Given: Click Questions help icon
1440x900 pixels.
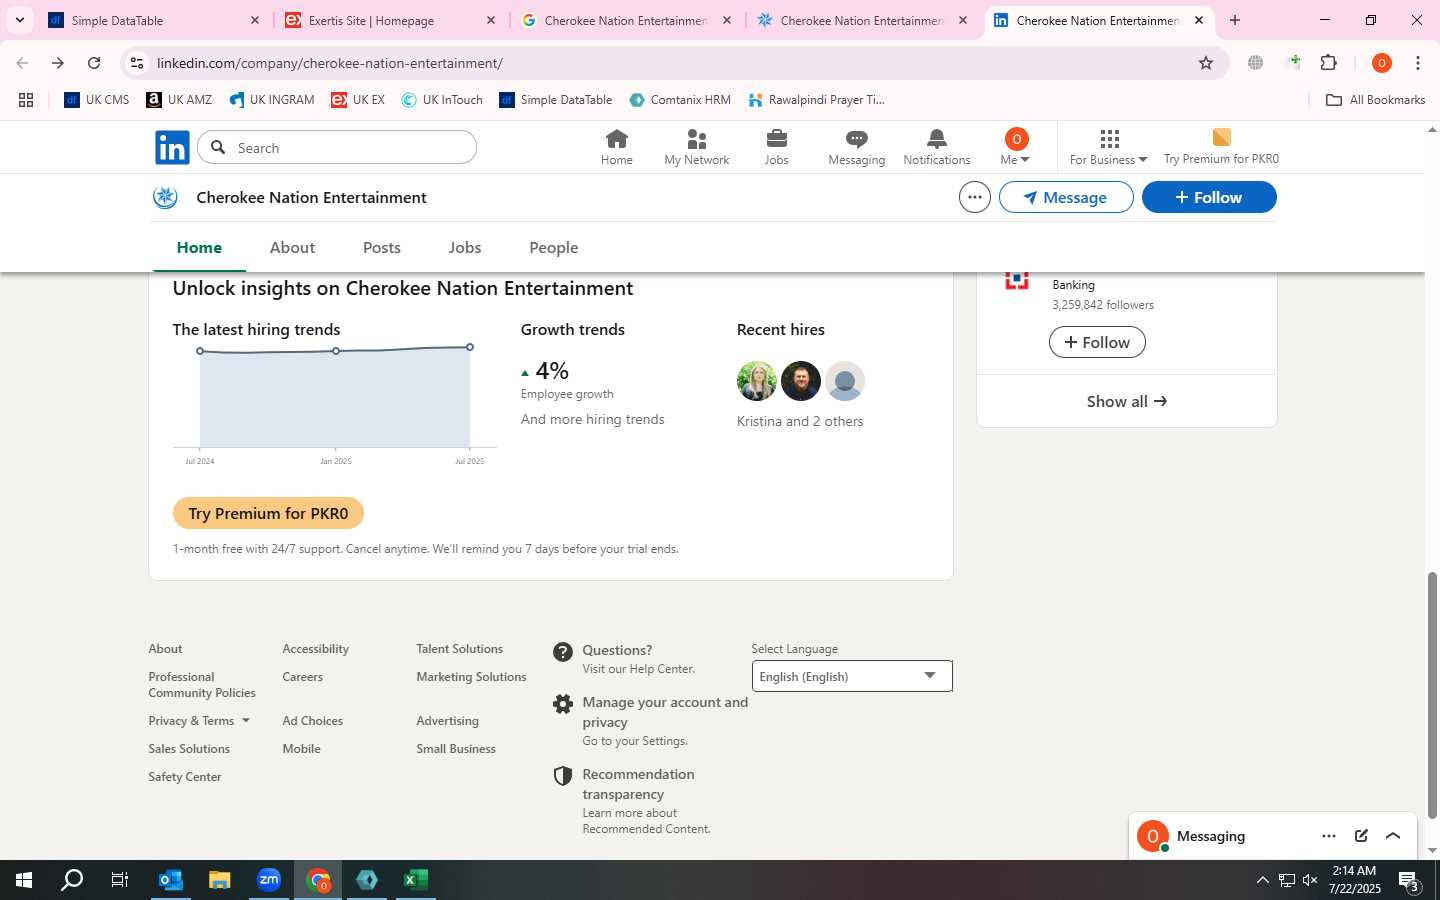Looking at the screenshot, I should pos(563,652).
